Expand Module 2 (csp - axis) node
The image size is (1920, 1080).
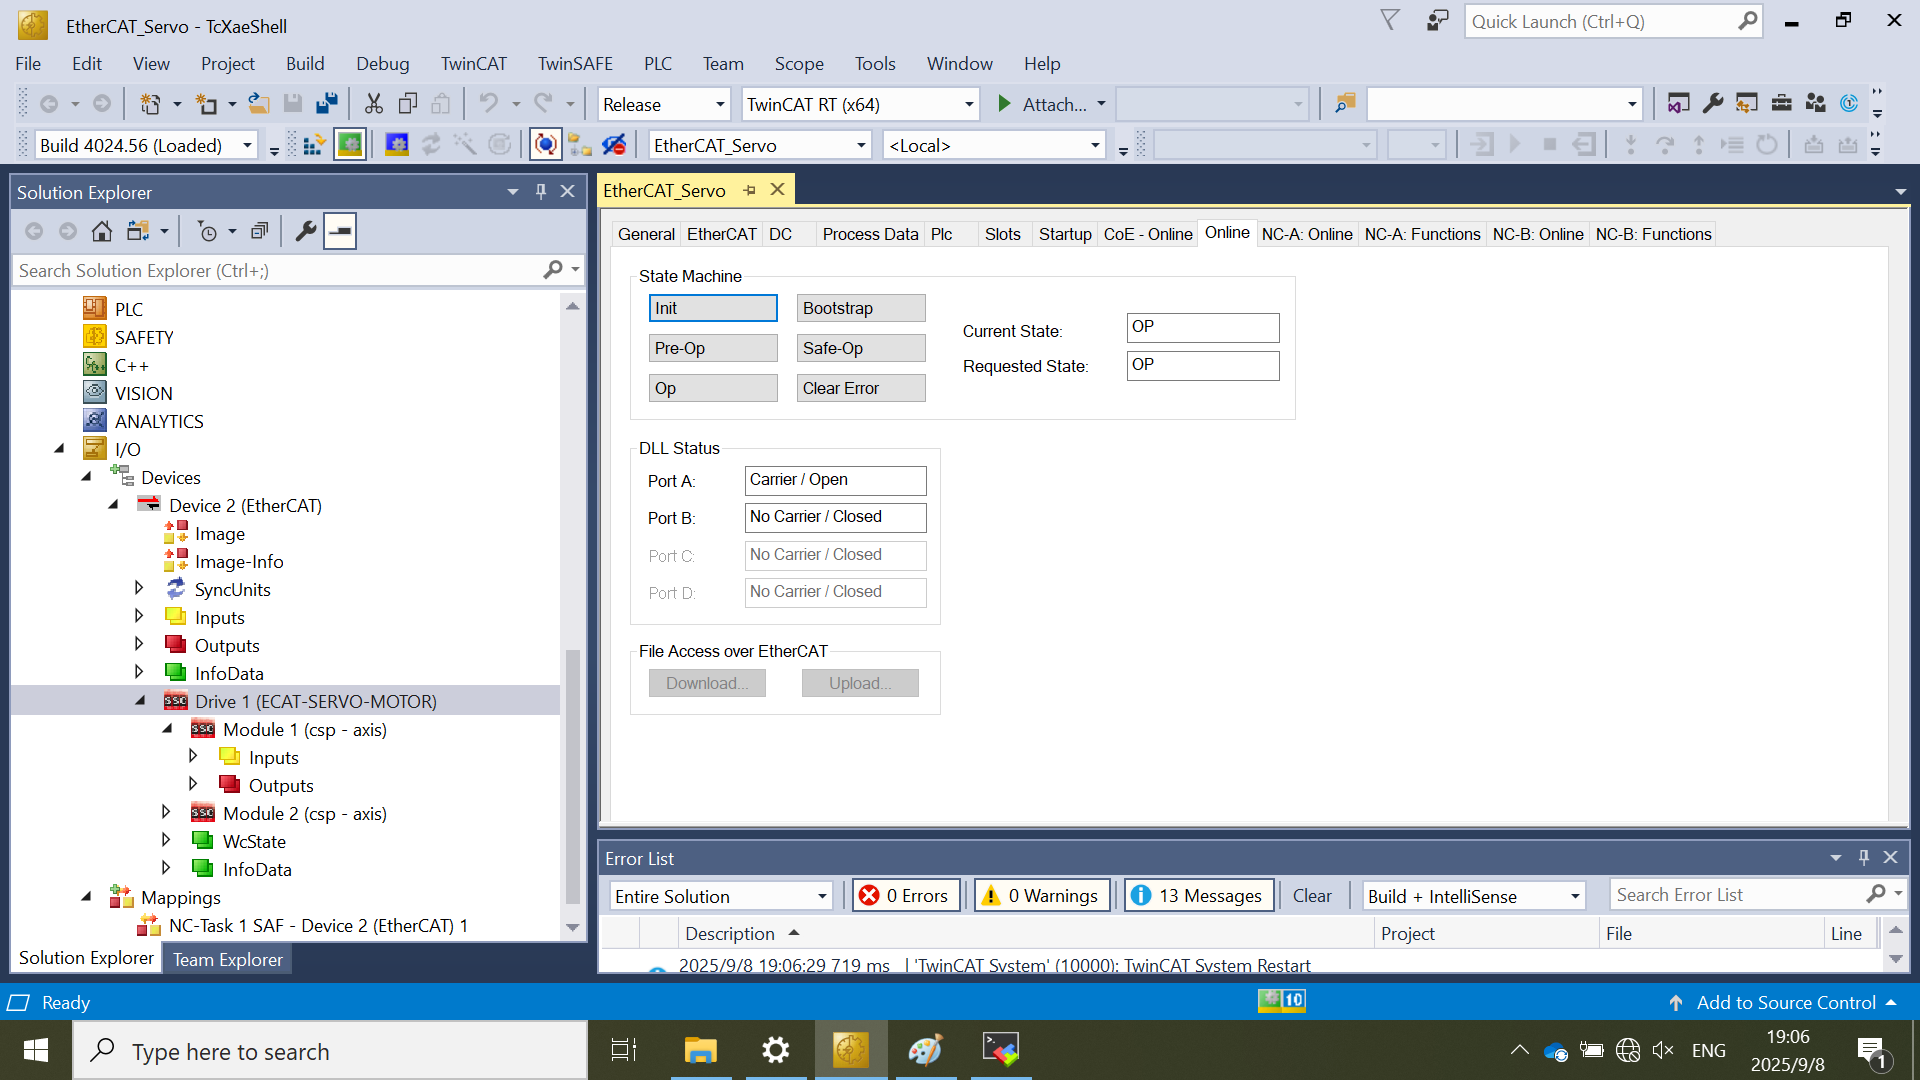click(x=166, y=813)
